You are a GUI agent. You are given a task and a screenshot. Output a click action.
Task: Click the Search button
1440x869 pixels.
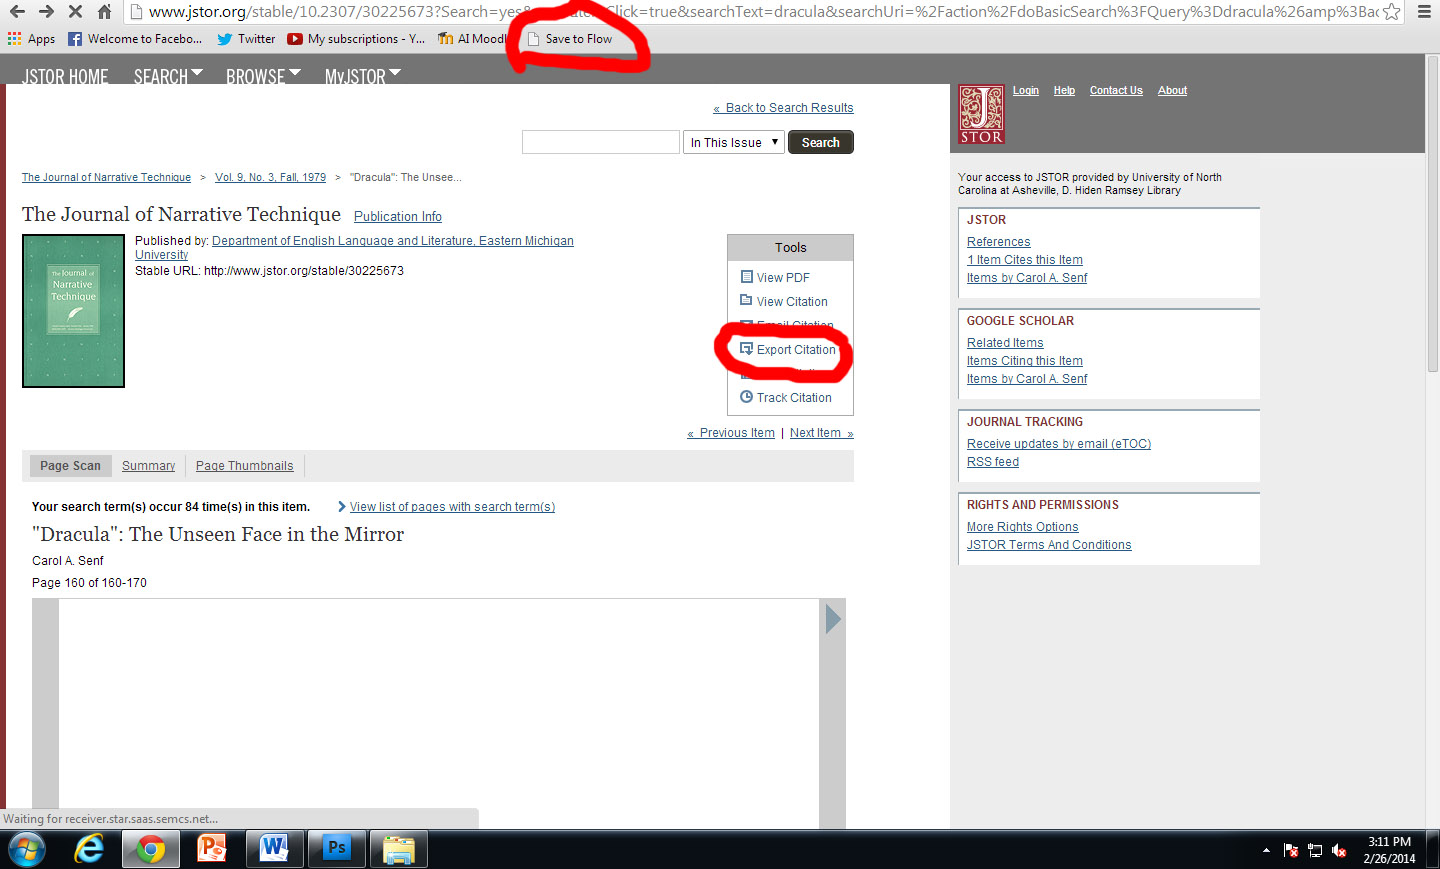821,142
